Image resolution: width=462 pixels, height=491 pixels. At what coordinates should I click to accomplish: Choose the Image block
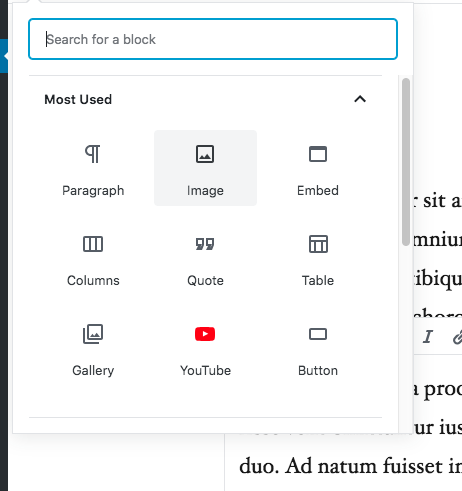point(205,168)
